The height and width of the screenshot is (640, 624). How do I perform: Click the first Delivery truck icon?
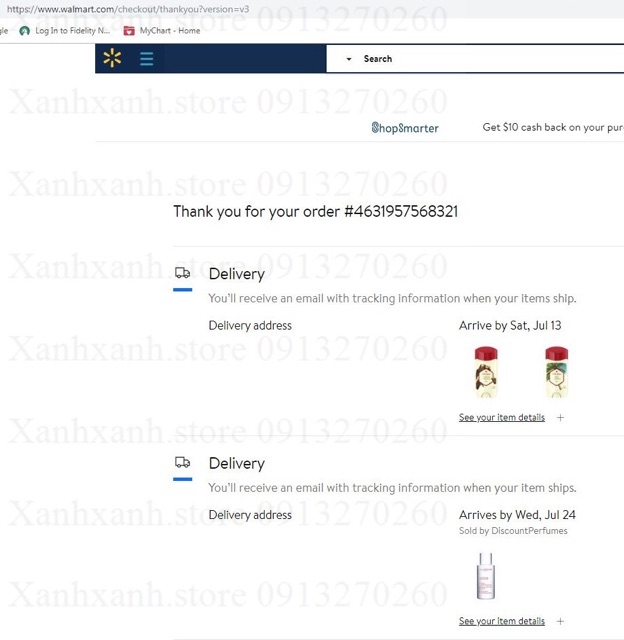182,272
